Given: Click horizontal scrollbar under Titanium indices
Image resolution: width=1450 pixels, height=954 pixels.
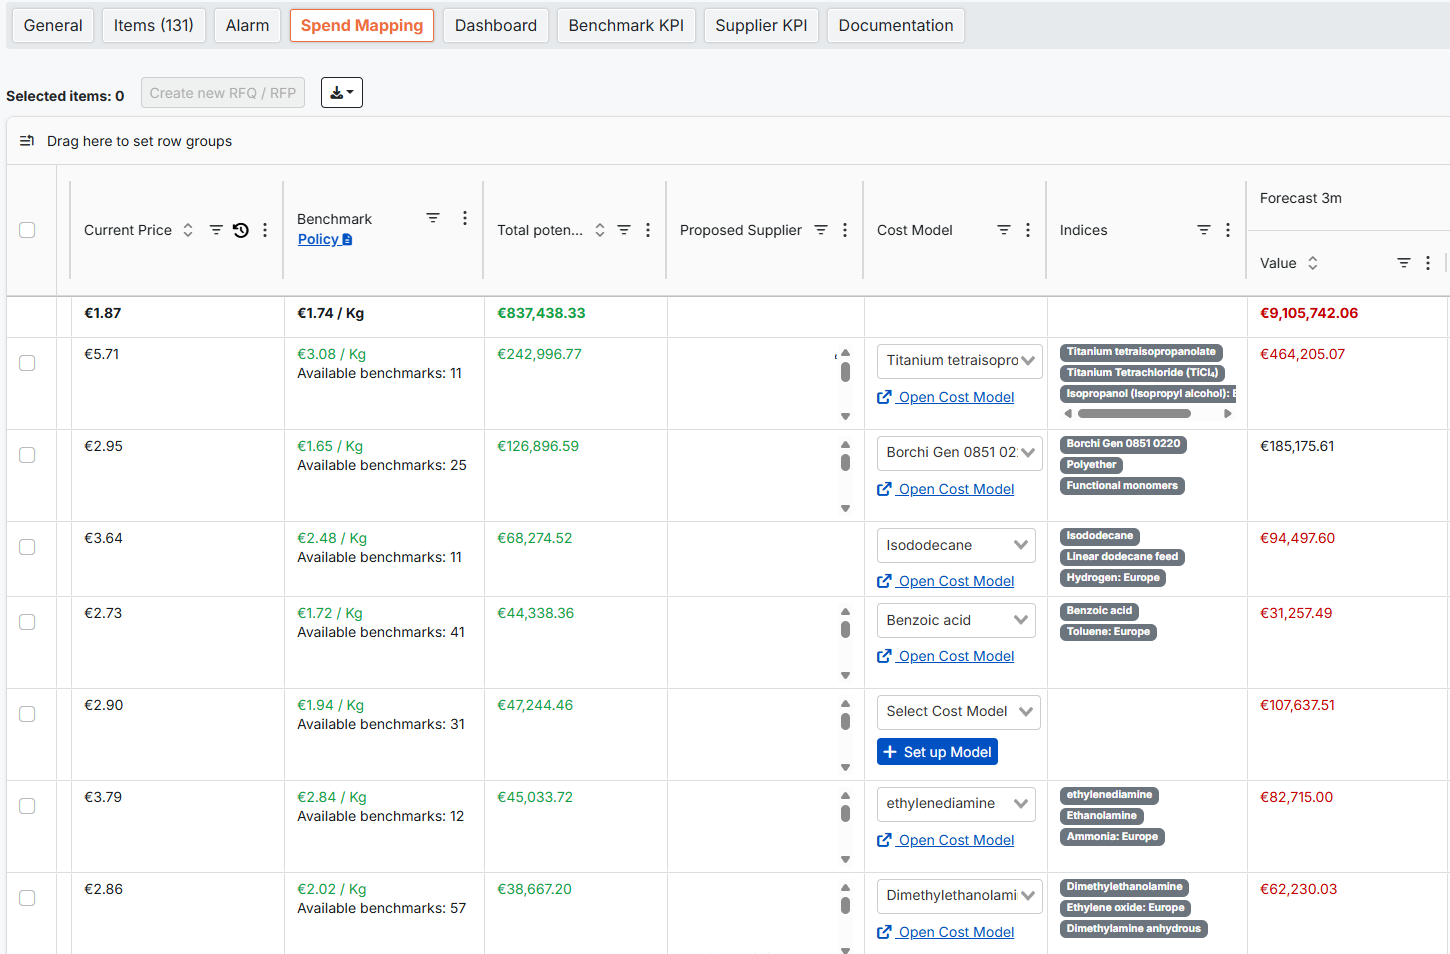Looking at the screenshot, I should point(1134,413).
